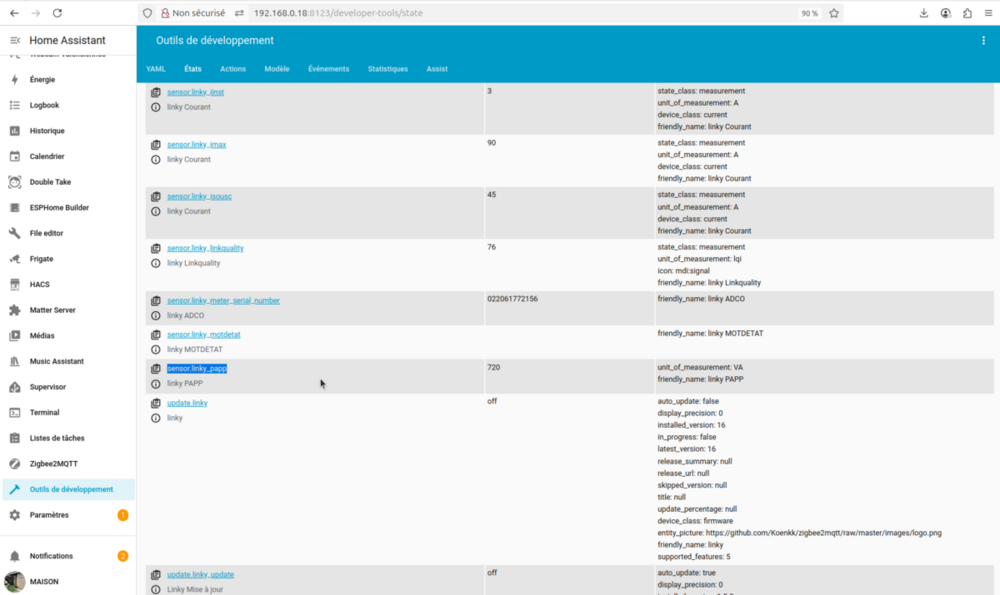Image resolution: width=1000 pixels, height=595 pixels.
Task: Open HACS store panel
Action: pyautogui.click(x=68, y=284)
